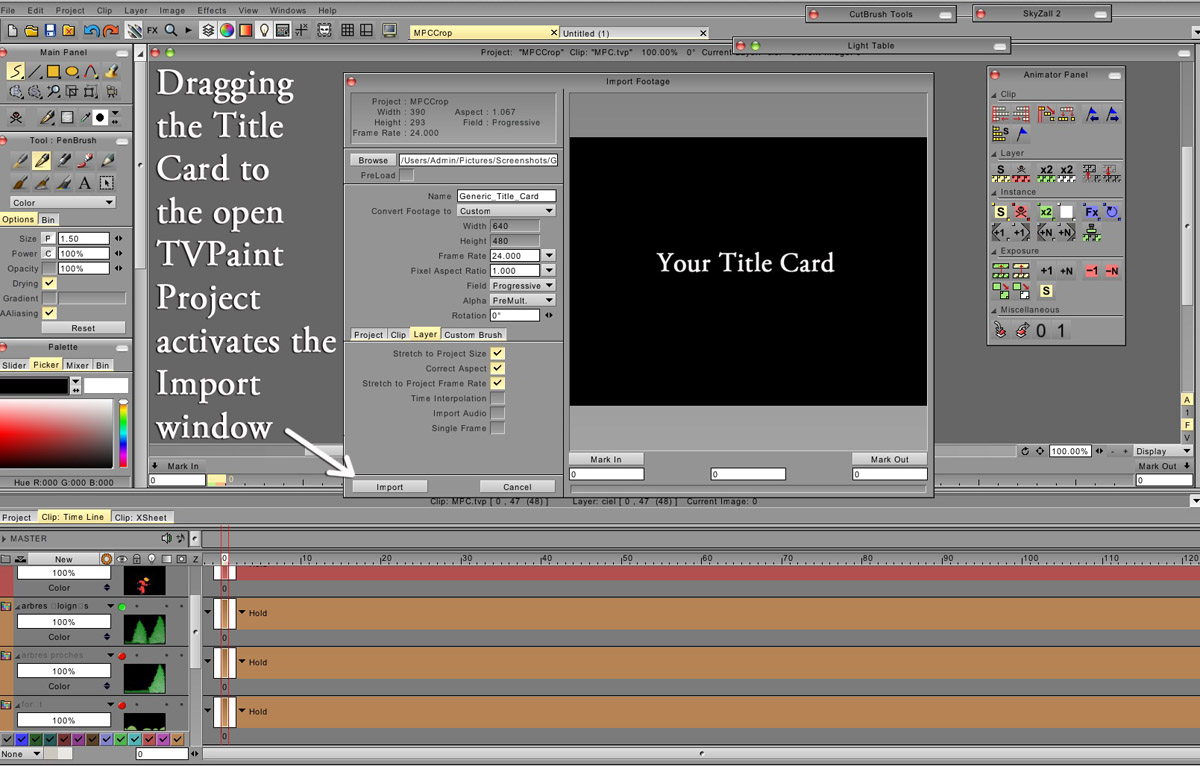The image size is (1200, 766).
Task: Select the freehand stroke tool in Main Panel
Action: pos(16,71)
